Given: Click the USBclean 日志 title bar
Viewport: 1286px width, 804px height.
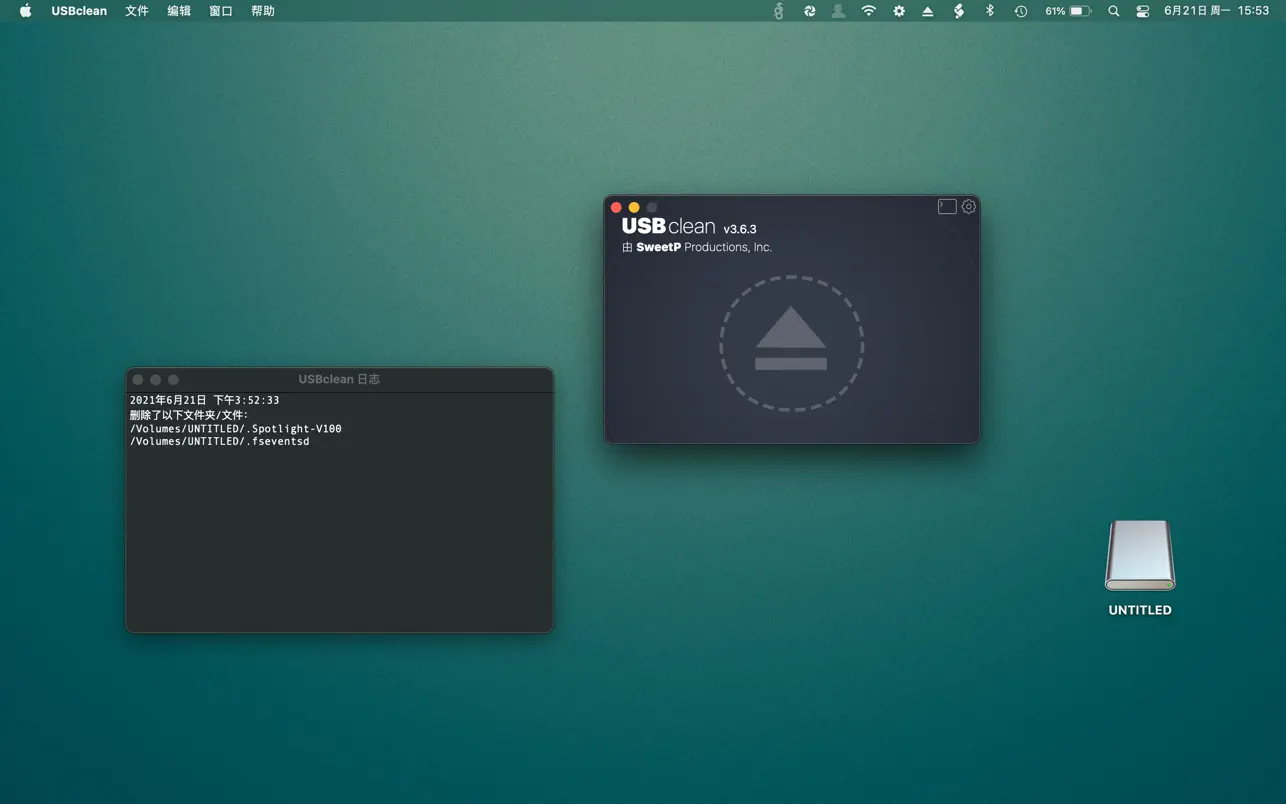Looking at the screenshot, I should click(x=339, y=380).
